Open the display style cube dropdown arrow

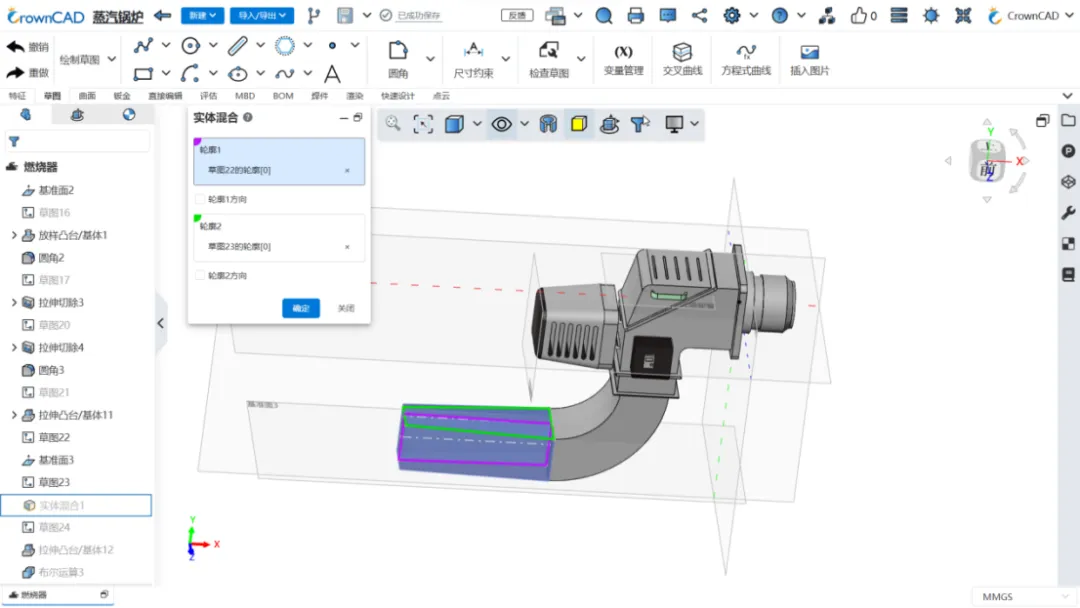[x=477, y=124]
